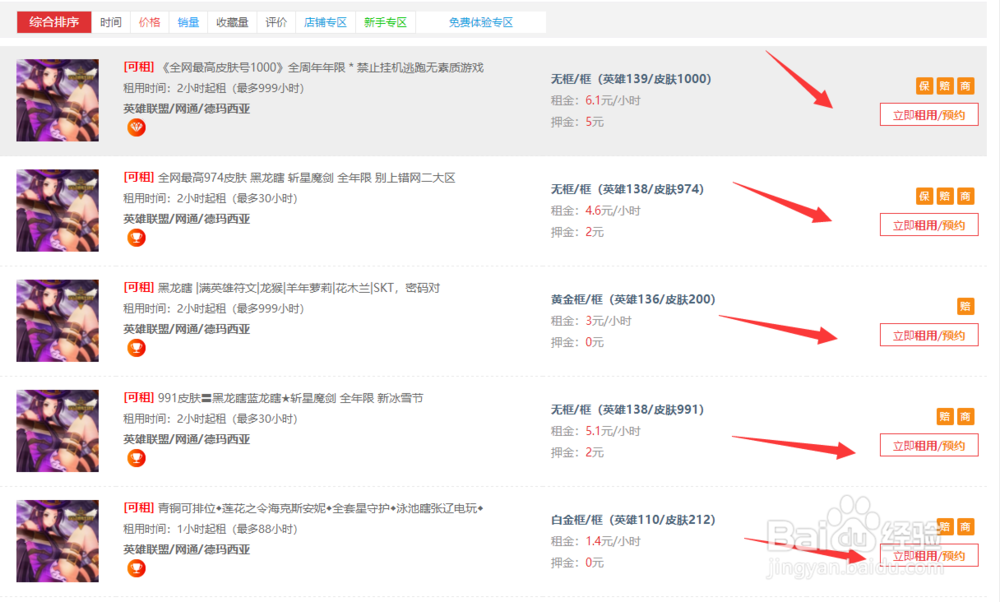Click trophy badge icon on 皮肤200 listing

point(136,348)
